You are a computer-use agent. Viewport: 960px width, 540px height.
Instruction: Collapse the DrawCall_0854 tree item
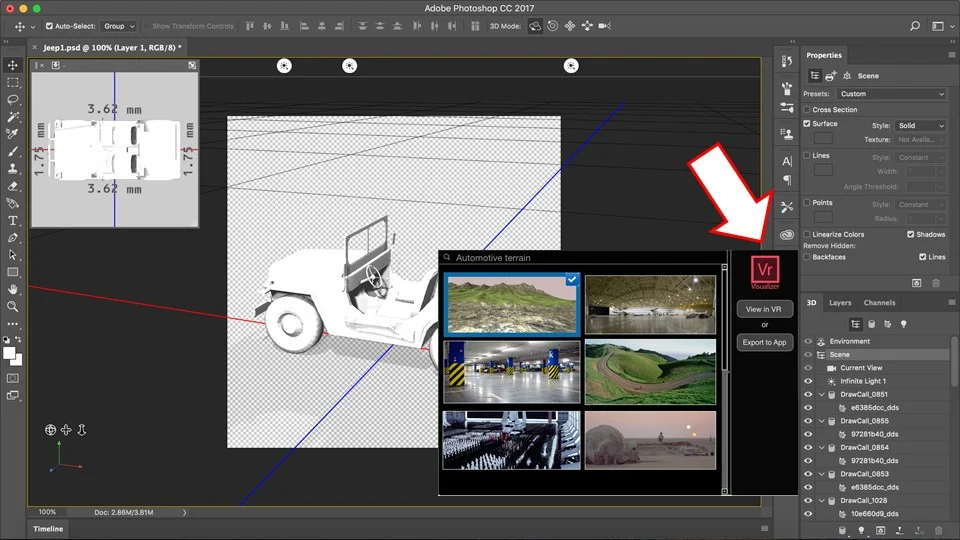[822, 448]
